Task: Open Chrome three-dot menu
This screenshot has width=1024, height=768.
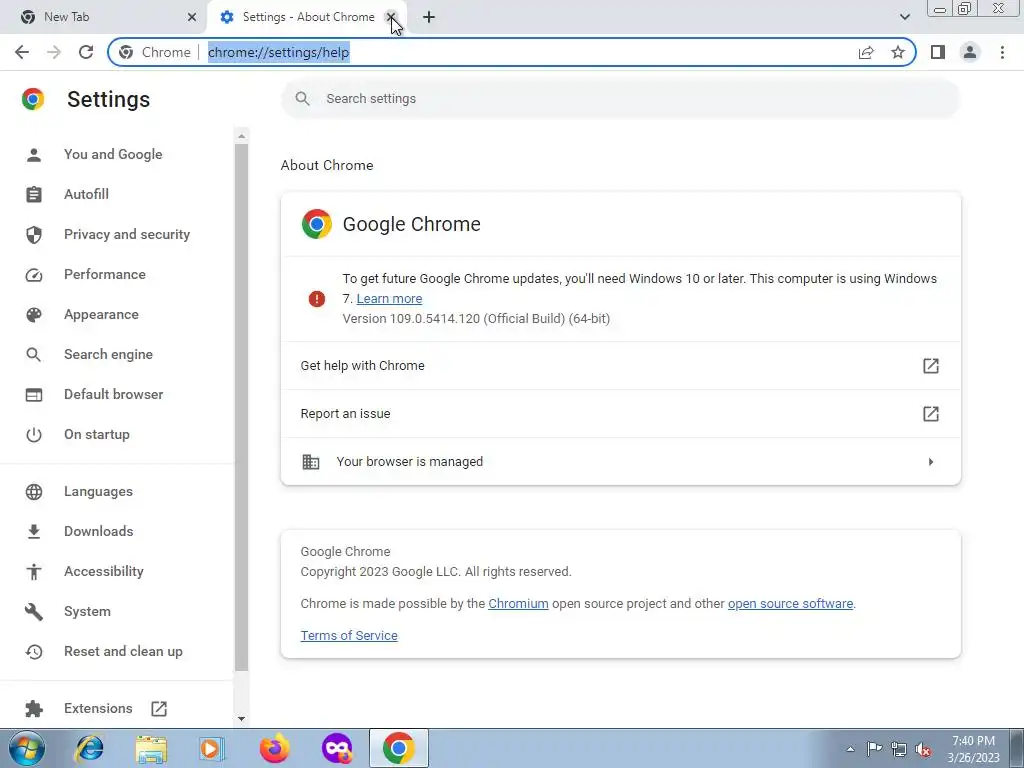Action: click(x=1002, y=52)
